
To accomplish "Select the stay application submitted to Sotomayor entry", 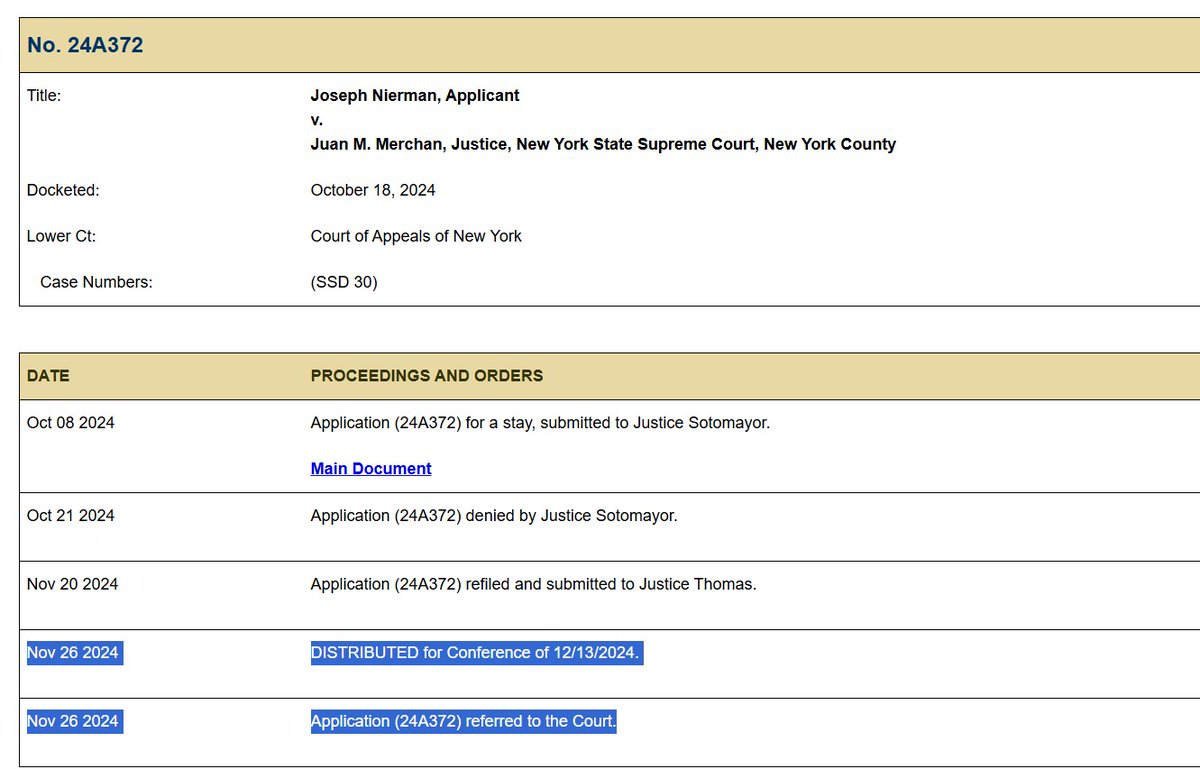I will point(540,423).
